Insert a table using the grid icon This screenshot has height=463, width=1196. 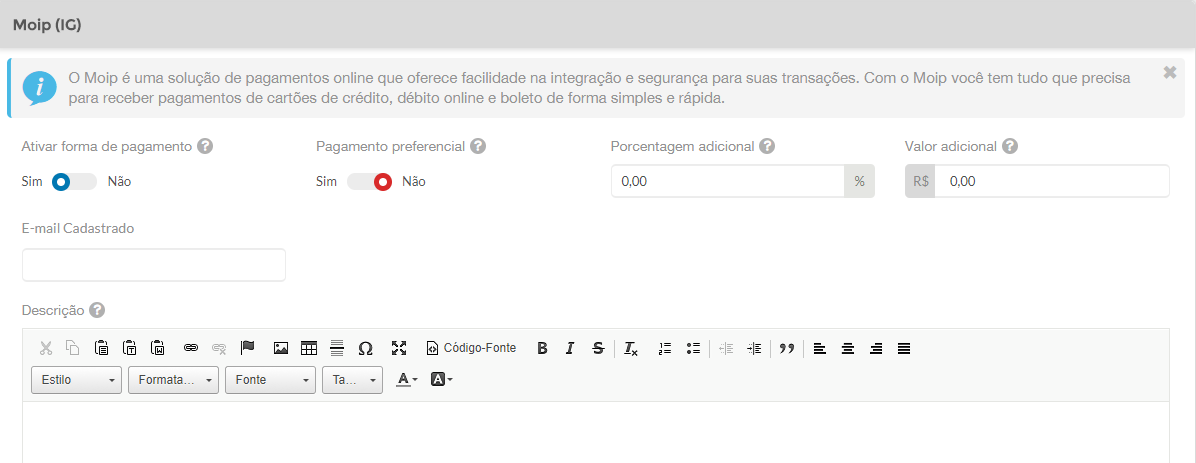[x=308, y=349]
